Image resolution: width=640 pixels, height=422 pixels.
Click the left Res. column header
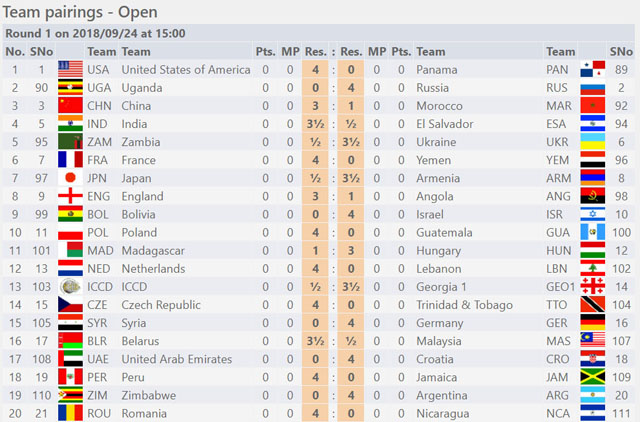[316, 51]
